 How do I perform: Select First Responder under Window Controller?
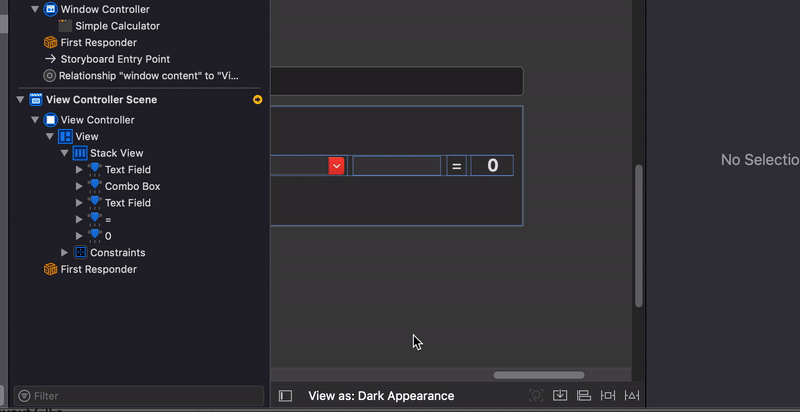(x=98, y=42)
